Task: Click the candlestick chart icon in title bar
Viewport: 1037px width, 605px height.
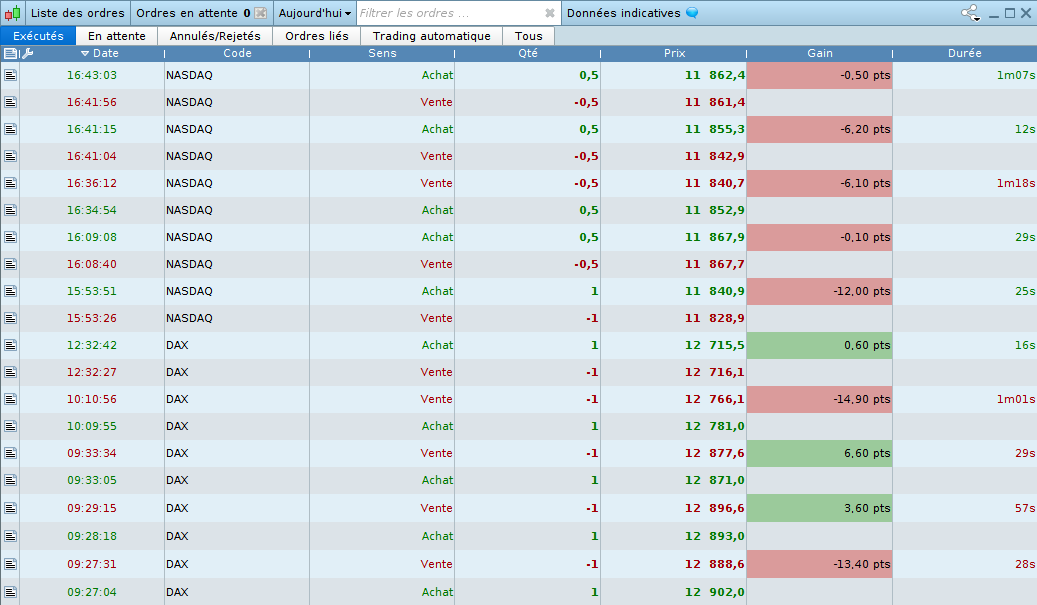Action: pos(13,13)
